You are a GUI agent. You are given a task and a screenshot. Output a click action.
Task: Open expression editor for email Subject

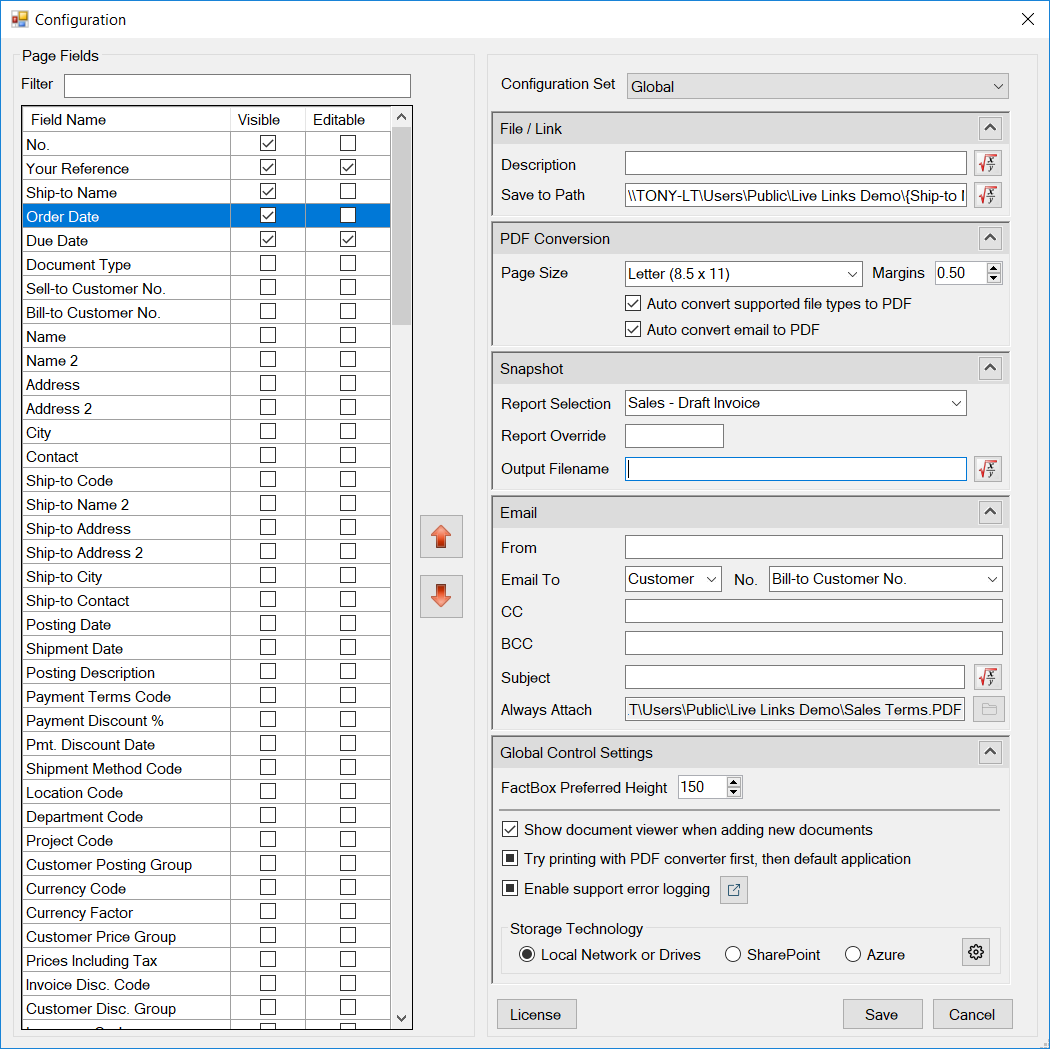pos(988,678)
